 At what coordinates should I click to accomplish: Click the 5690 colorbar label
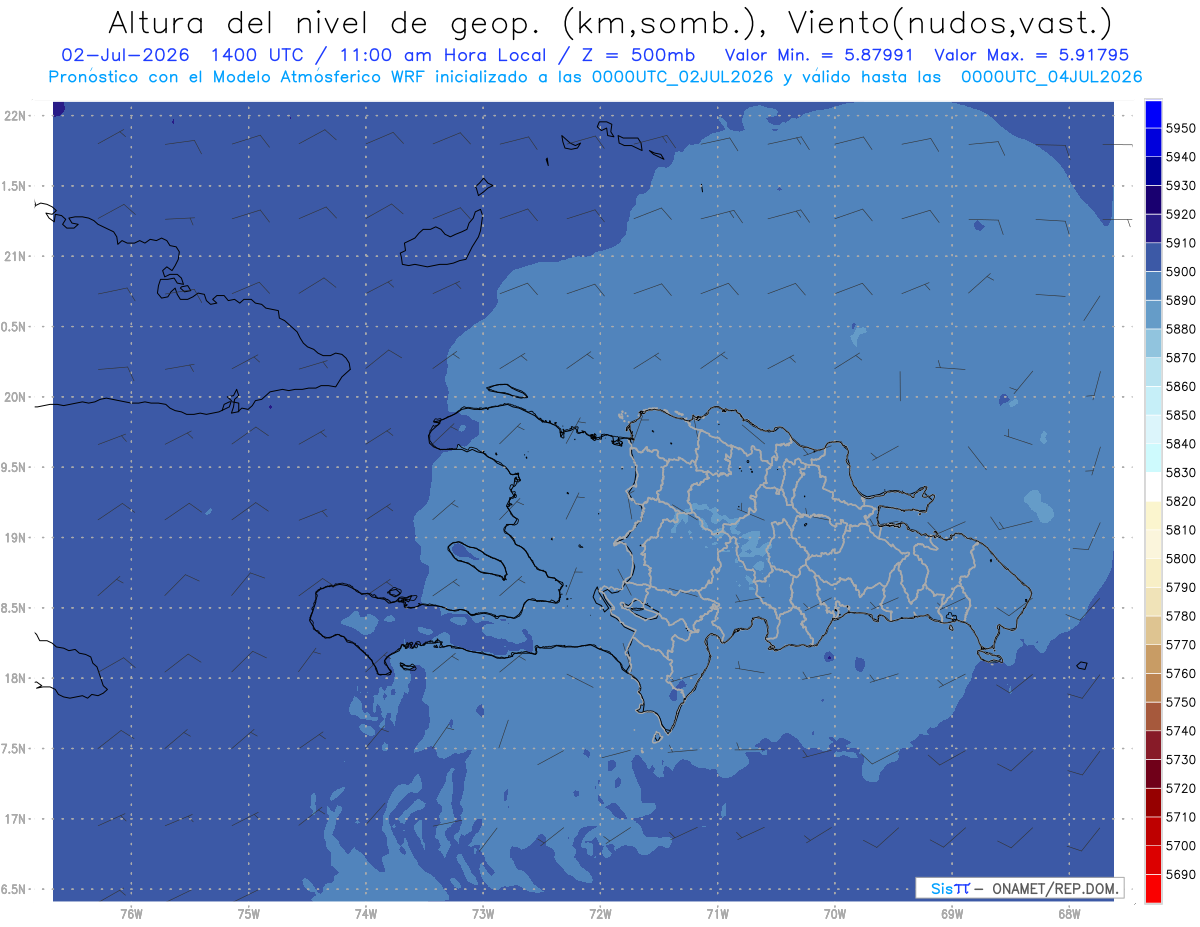[1181, 875]
